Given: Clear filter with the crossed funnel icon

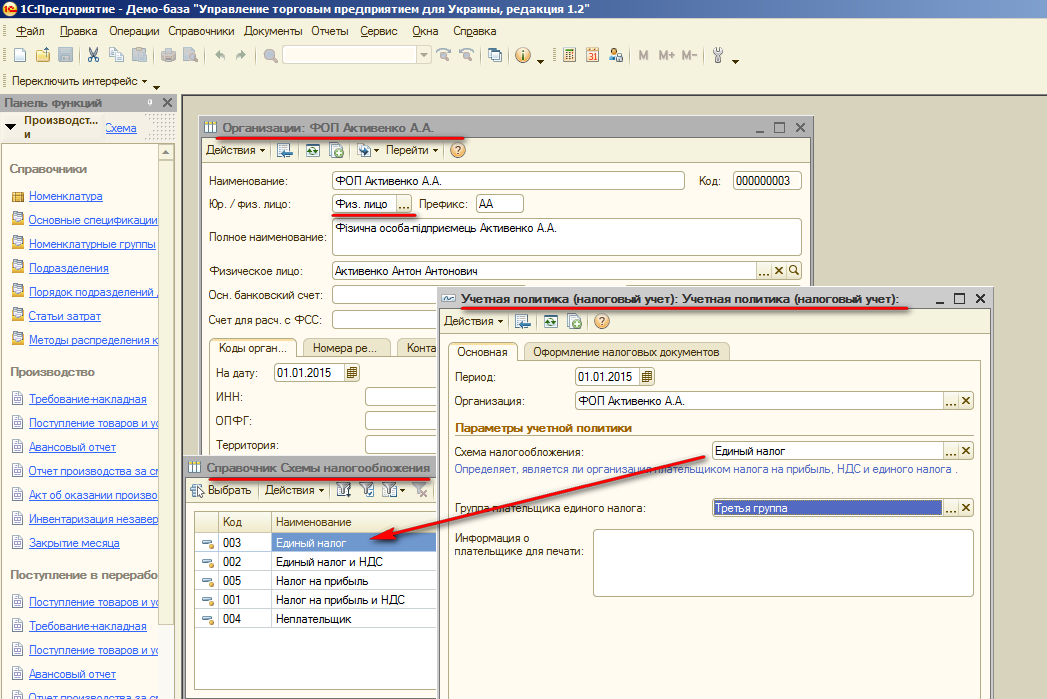Looking at the screenshot, I should click(420, 490).
